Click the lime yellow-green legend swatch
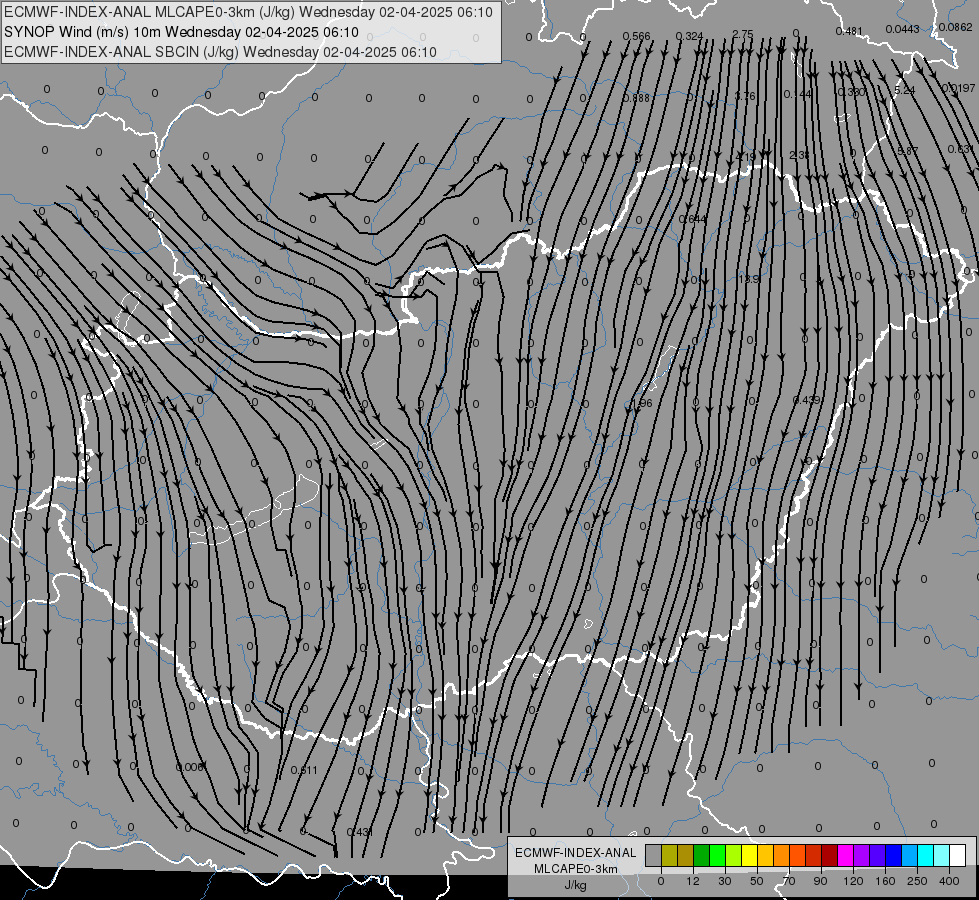Image resolution: width=979 pixels, height=900 pixels. tap(734, 855)
